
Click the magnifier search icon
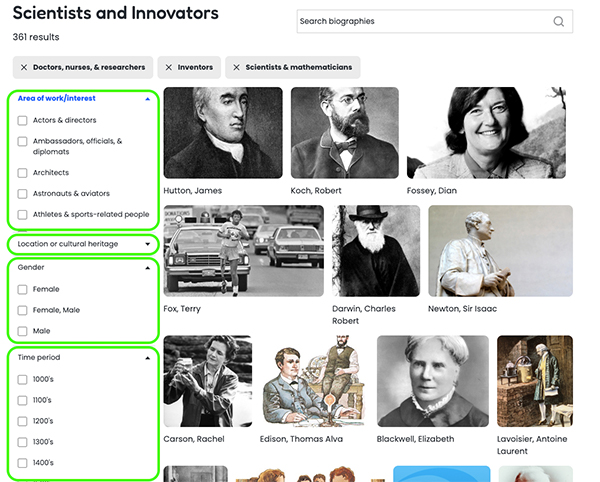pos(558,21)
